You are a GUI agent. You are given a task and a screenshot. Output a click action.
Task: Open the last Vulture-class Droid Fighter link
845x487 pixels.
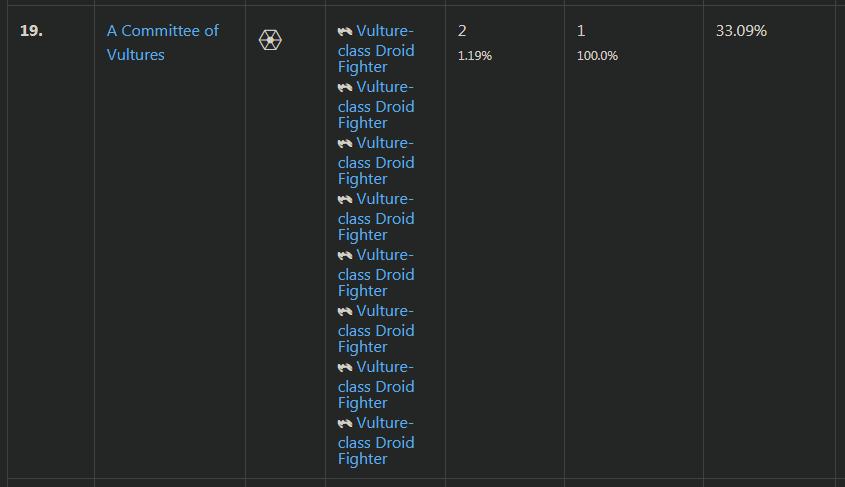[x=376, y=442]
